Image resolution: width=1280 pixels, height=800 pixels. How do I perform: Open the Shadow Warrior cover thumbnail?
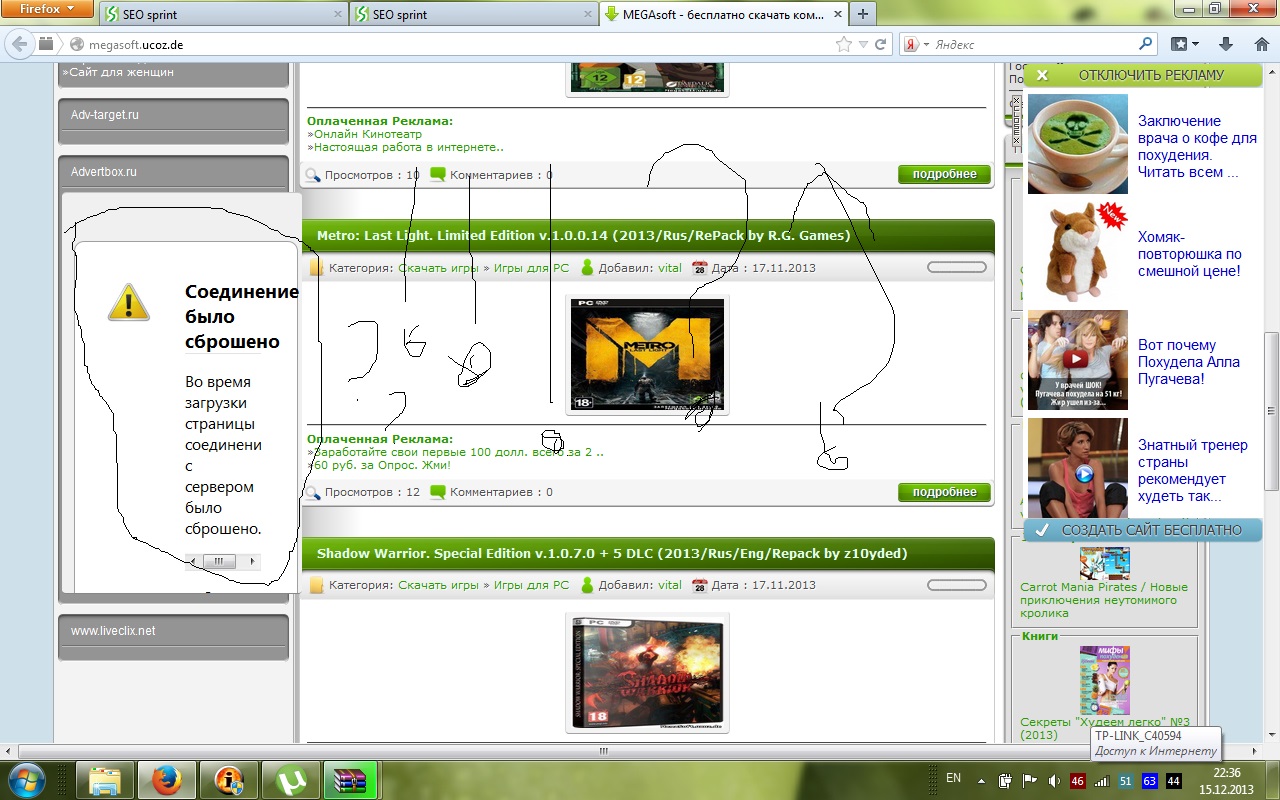point(647,672)
